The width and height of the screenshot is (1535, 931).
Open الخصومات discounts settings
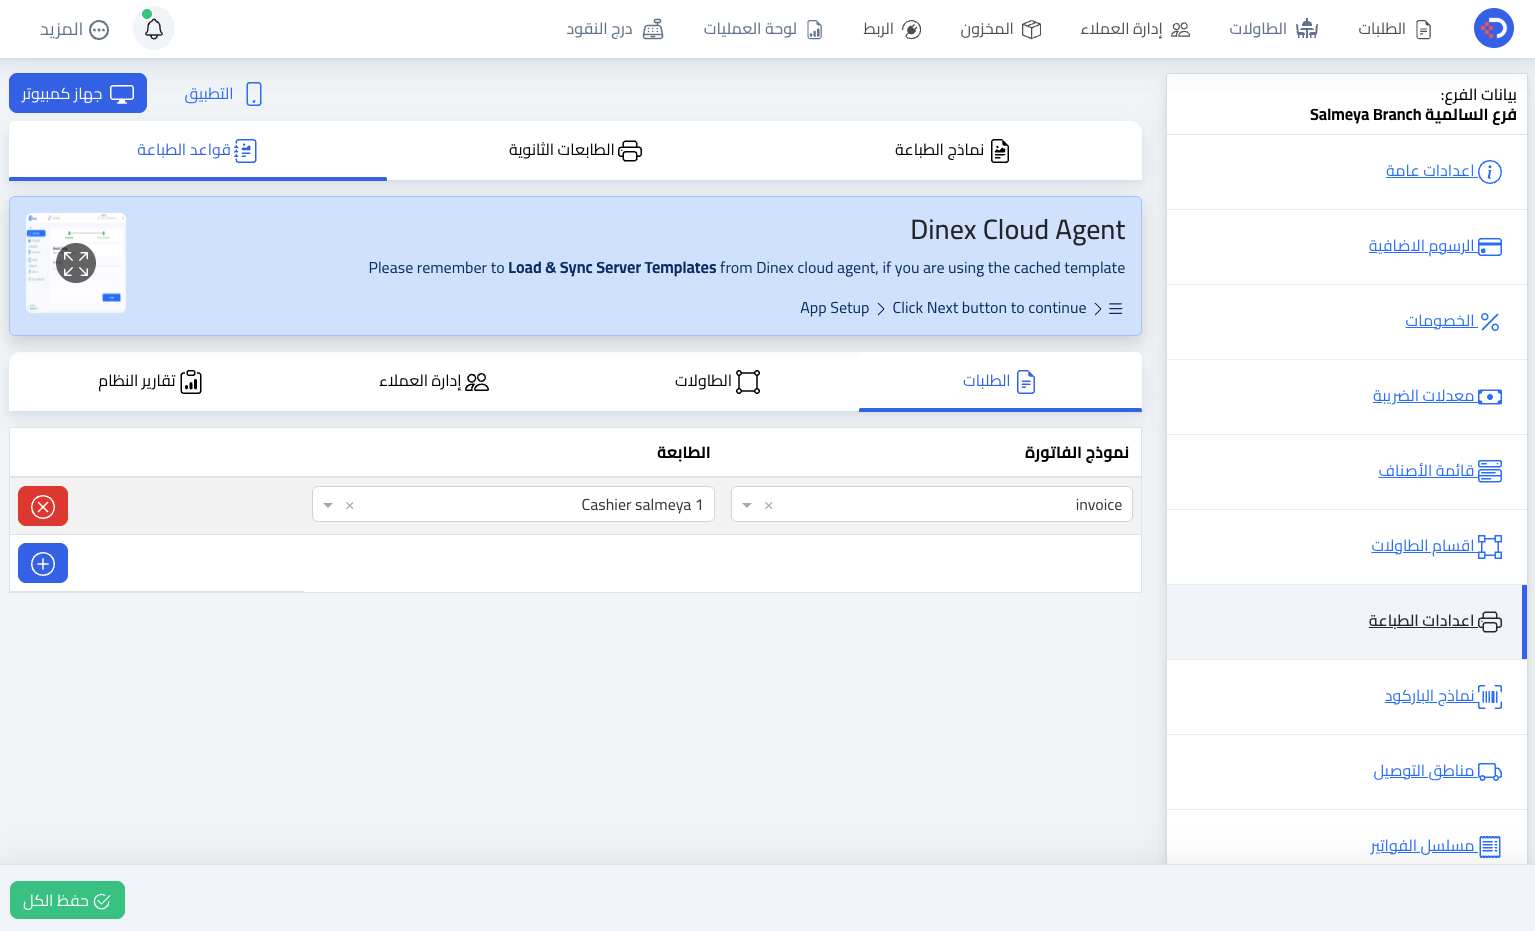point(1452,321)
